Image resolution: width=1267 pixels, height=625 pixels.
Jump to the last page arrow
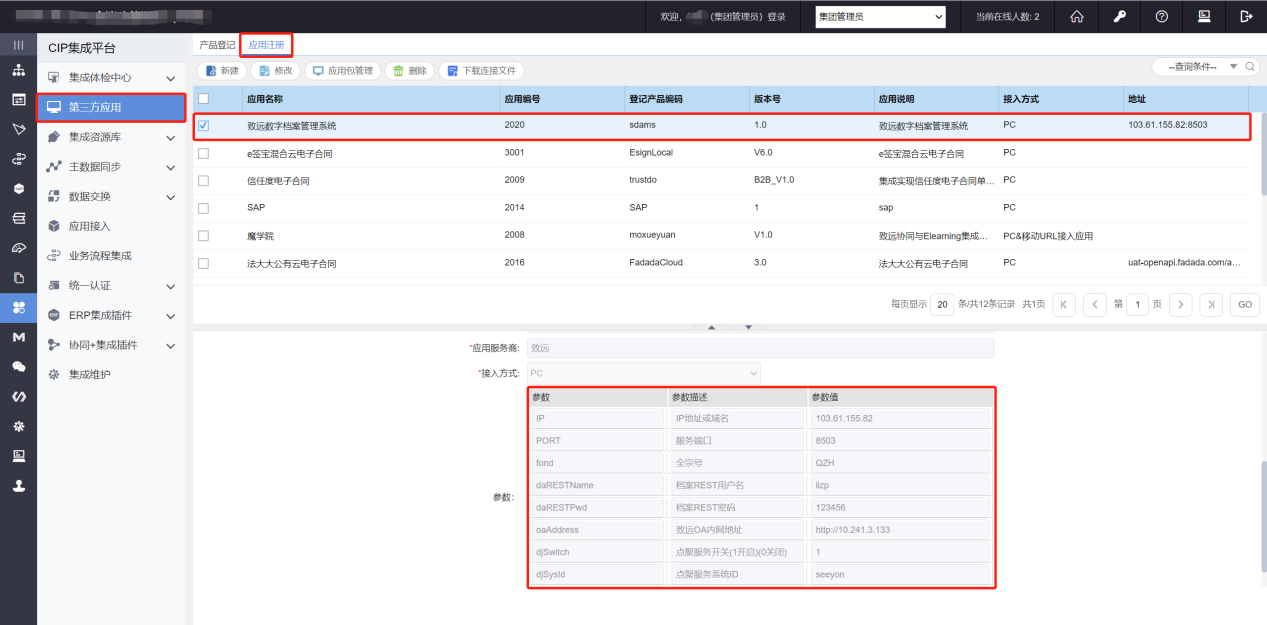click(1211, 305)
